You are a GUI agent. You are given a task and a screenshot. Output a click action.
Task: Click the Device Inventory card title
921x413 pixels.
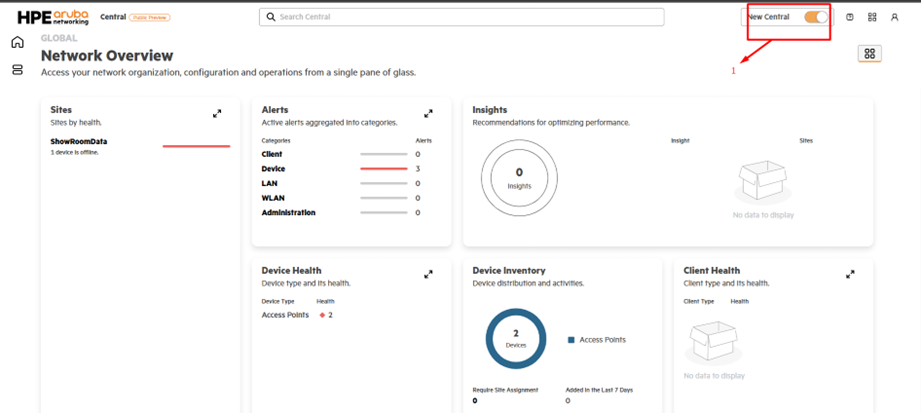click(x=509, y=271)
